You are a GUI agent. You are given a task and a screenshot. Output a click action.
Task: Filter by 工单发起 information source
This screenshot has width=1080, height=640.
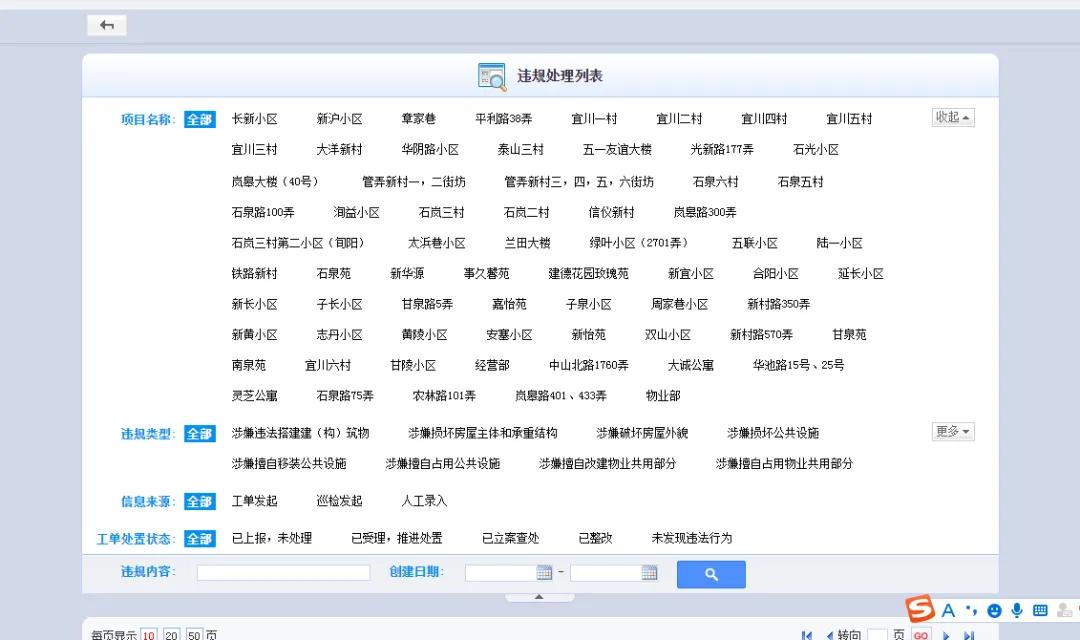coord(255,500)
